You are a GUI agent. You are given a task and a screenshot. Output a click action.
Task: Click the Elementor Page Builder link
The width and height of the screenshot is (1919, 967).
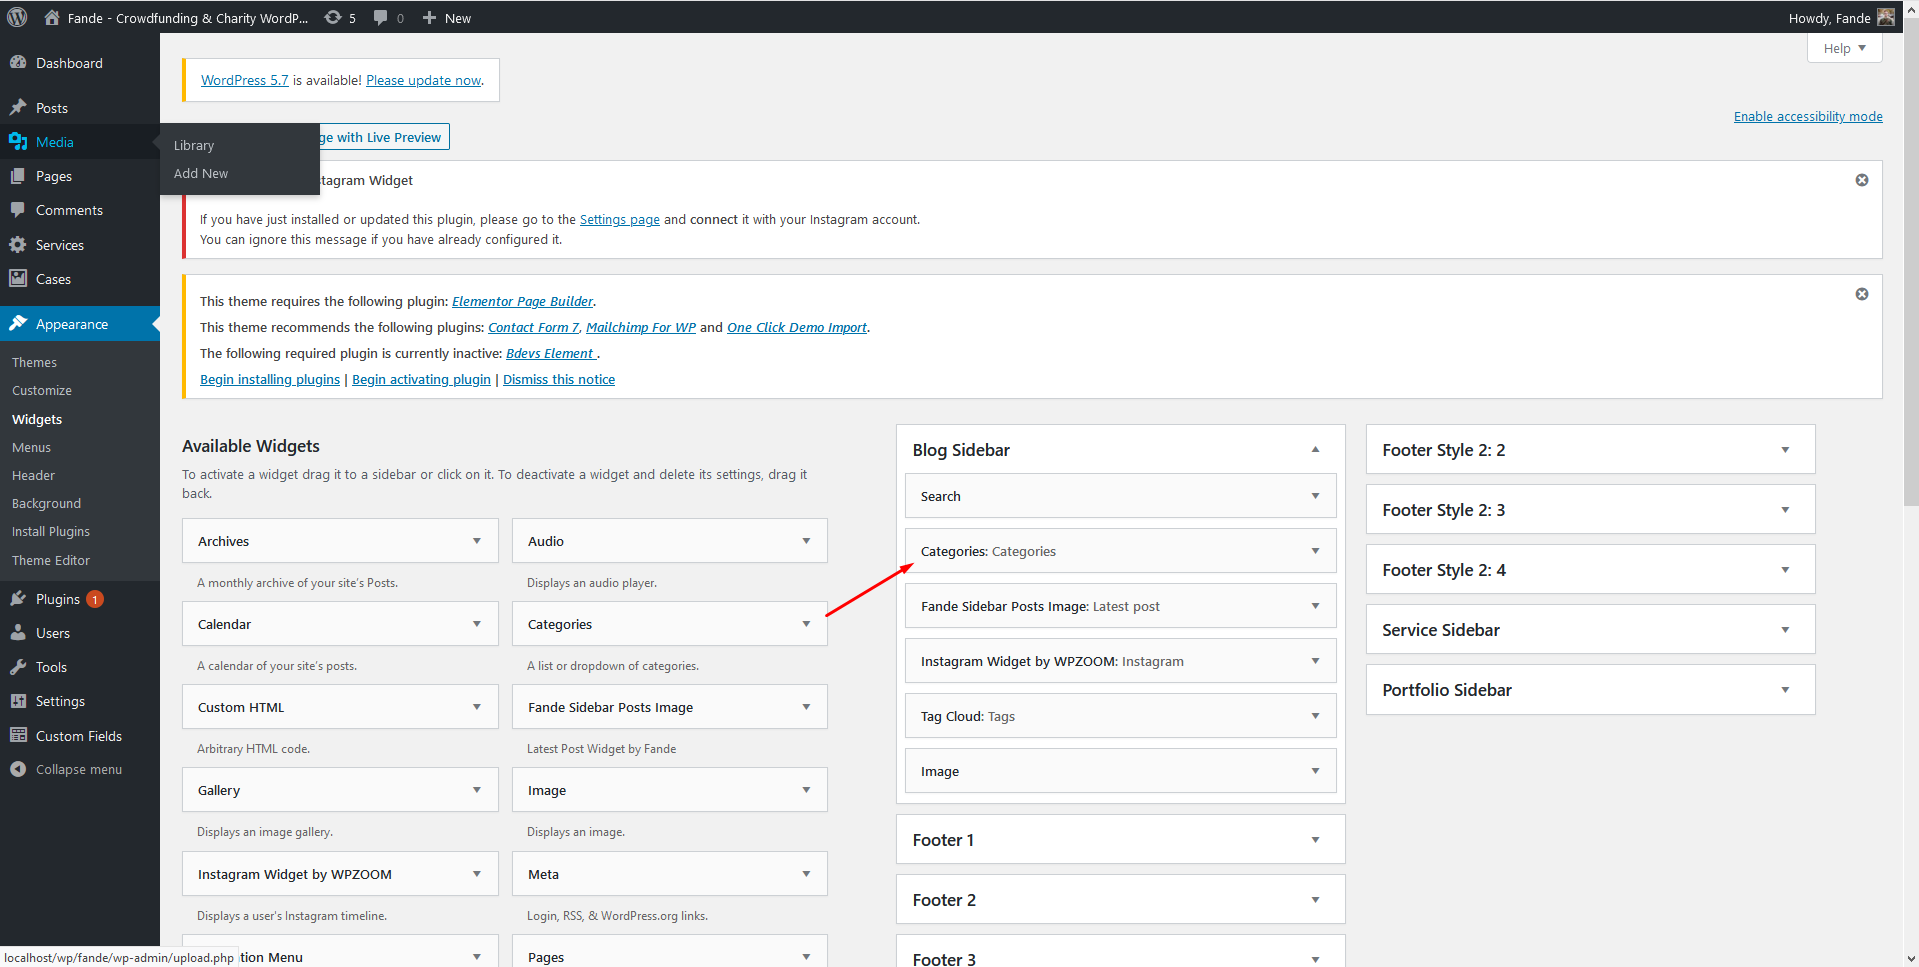[522, 301]
